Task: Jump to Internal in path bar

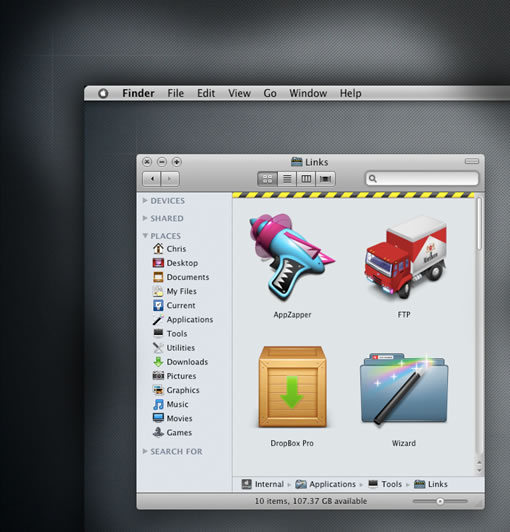Action: pyautogui.click(x=263, y=484)
